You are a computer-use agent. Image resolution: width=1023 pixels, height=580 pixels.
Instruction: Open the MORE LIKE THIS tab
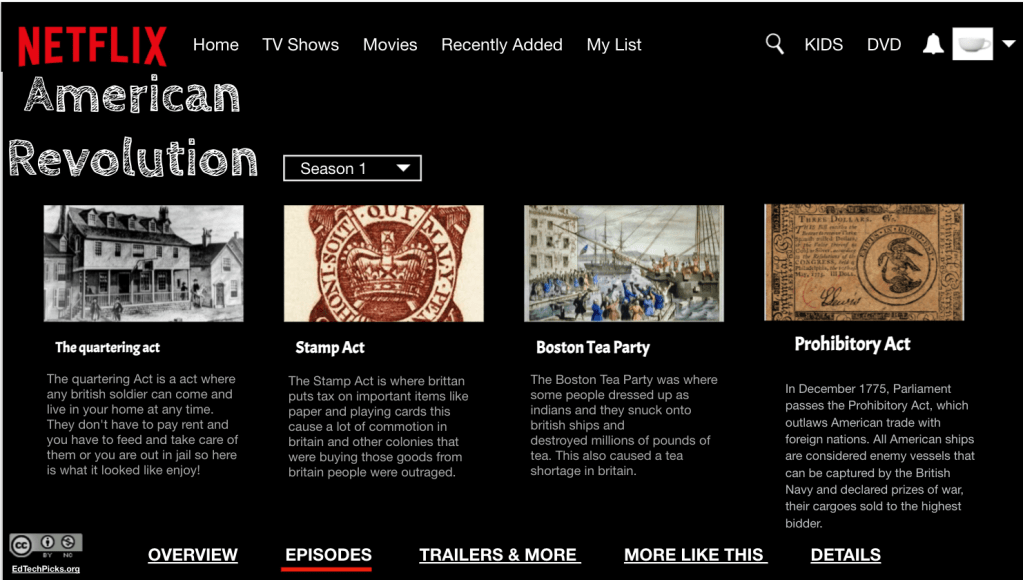point(695,555)
